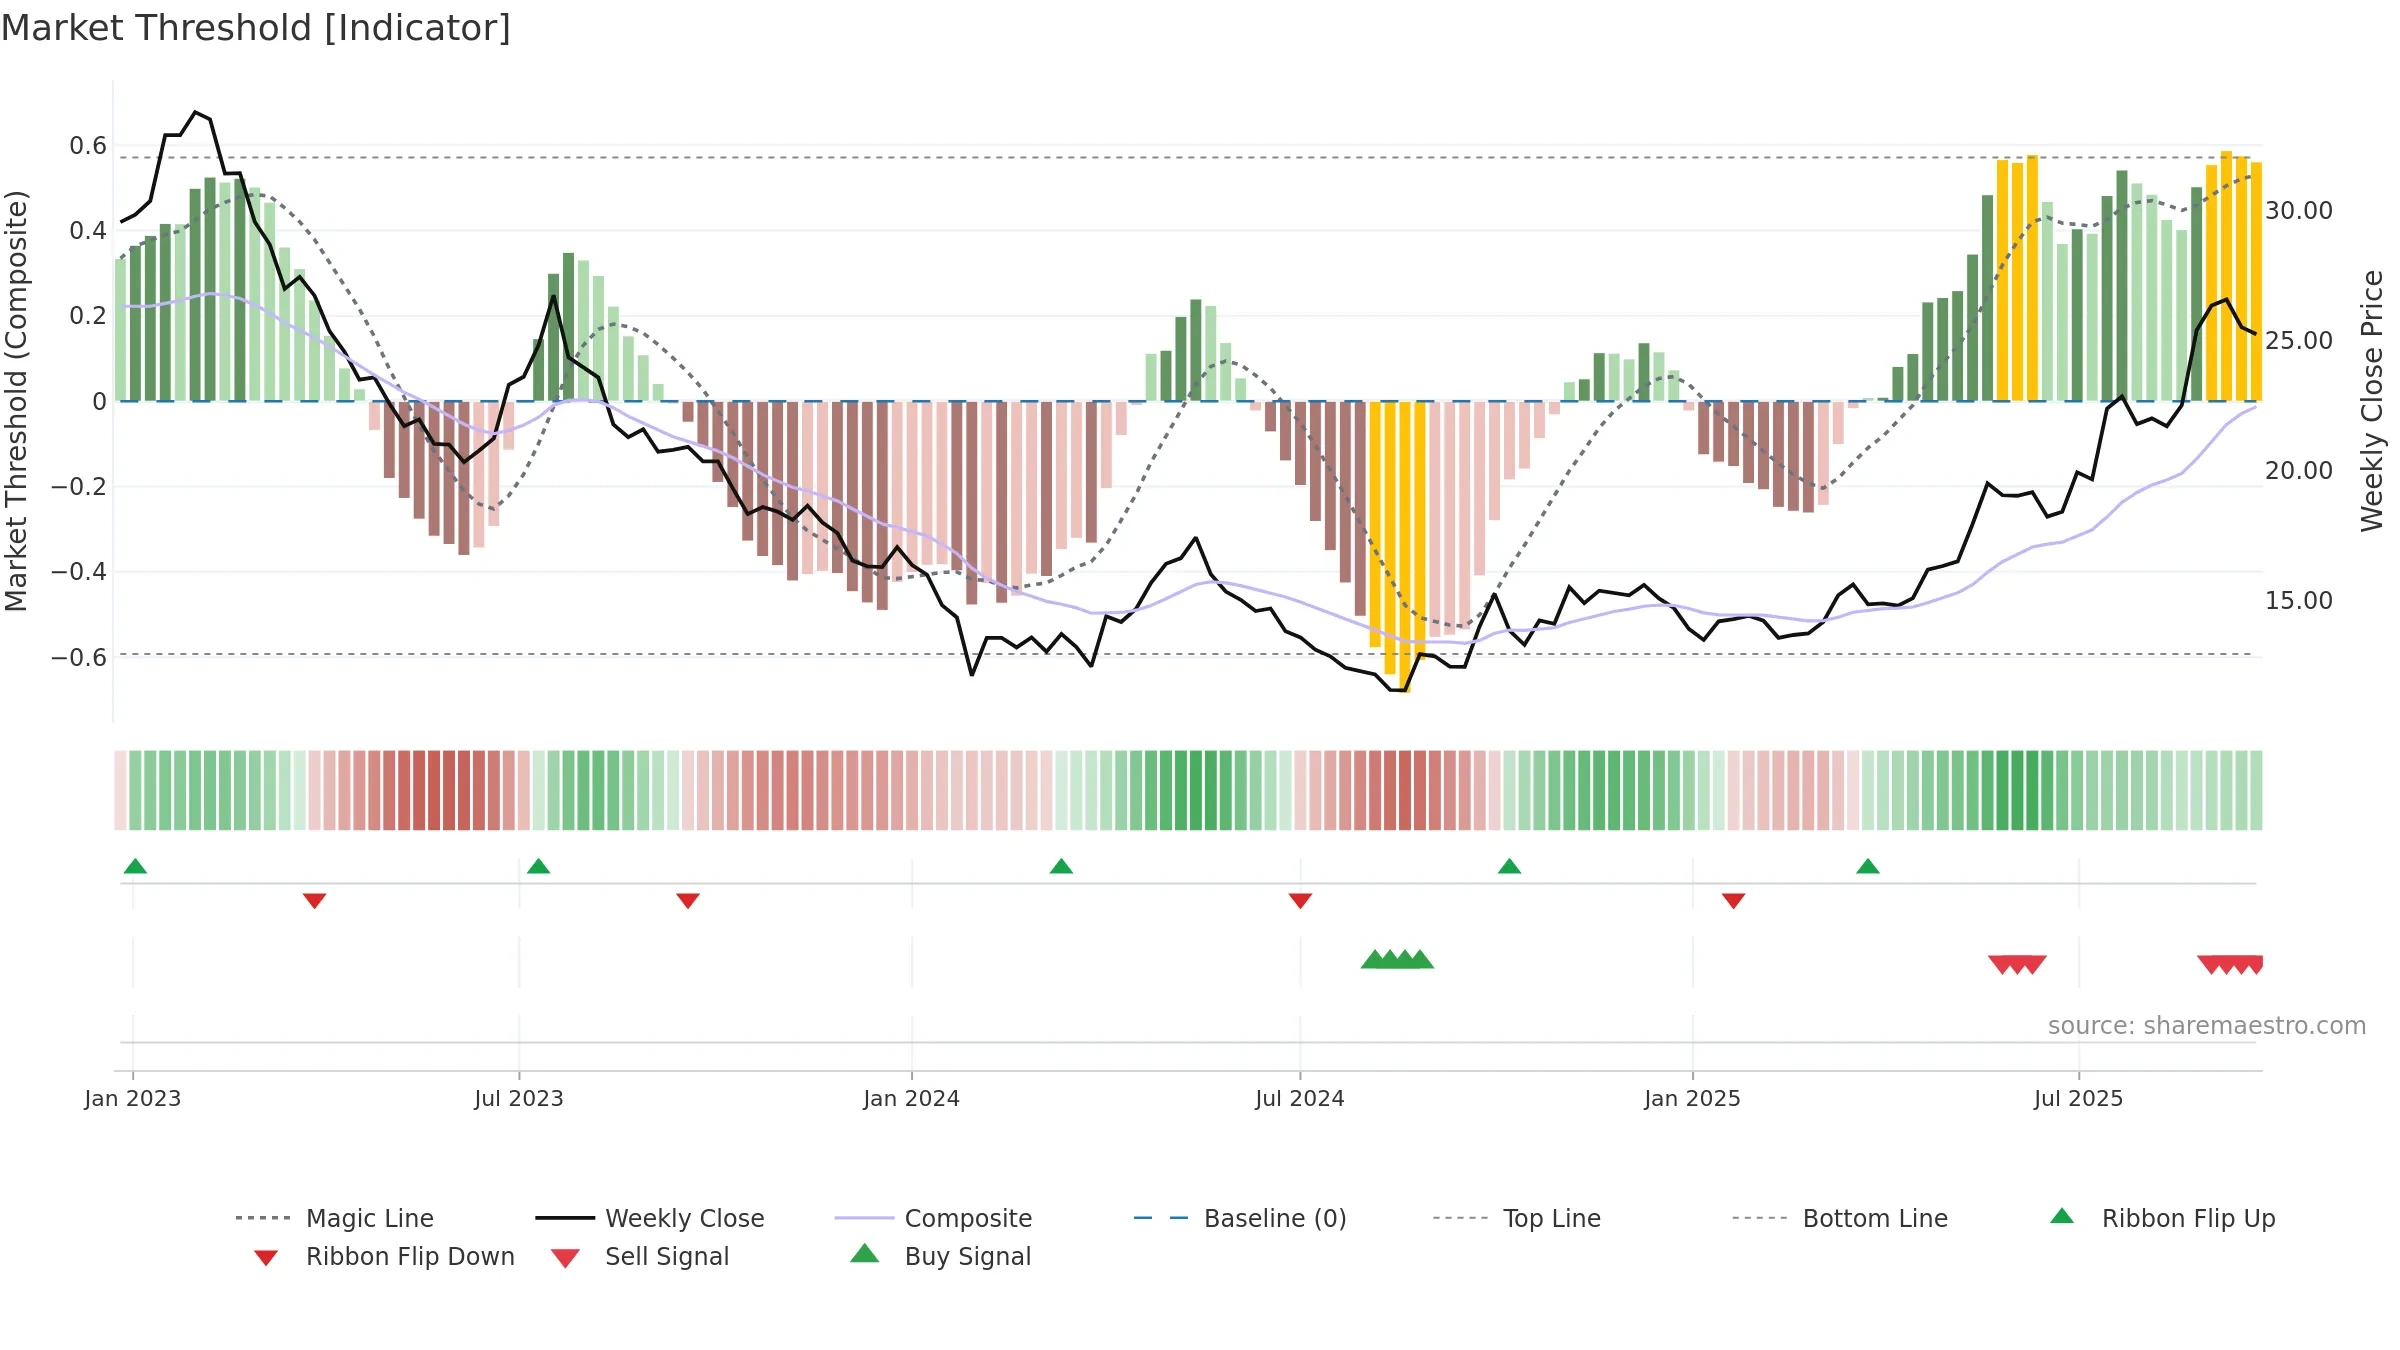Toggle the Magic Line legend entry
Image resolution: width=2400 pixels, height=1350 pixels.
(x=334, y=1218)
